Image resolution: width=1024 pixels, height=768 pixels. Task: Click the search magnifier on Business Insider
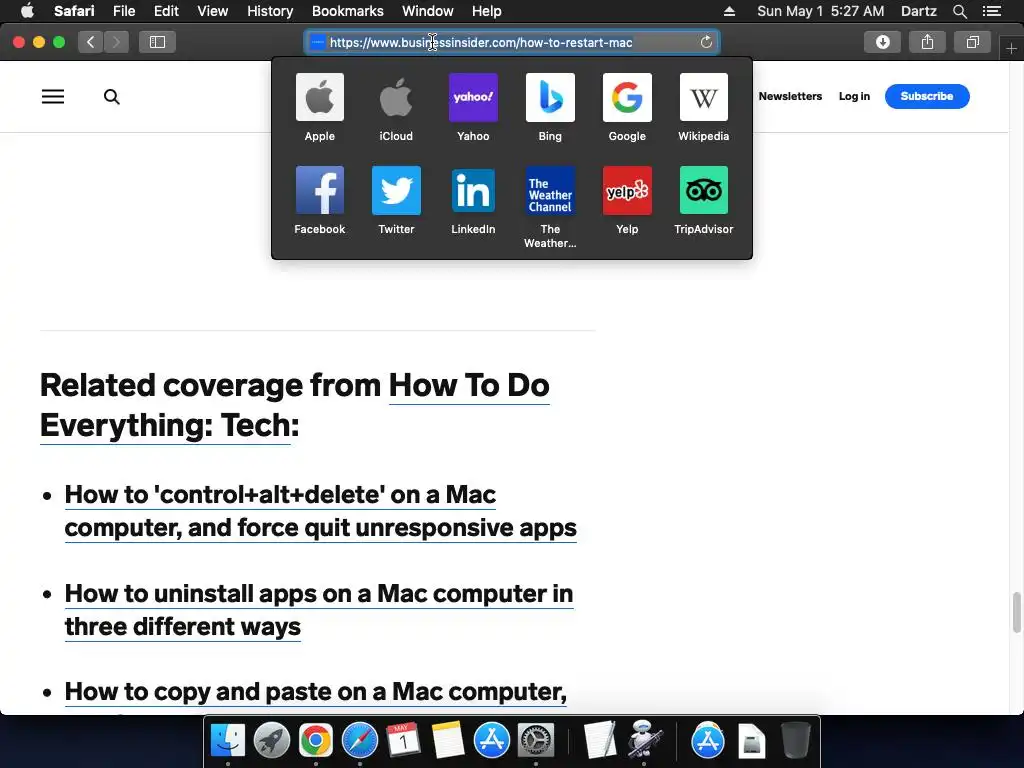click(112, 97)
